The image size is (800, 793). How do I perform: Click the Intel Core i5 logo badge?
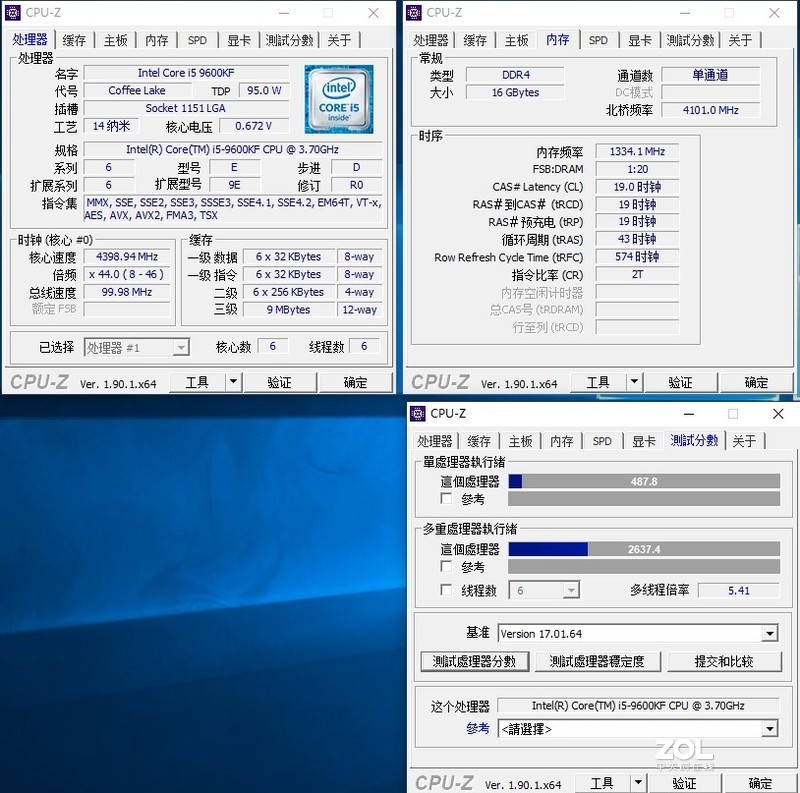pyautogui.click(x=337, y=99)
